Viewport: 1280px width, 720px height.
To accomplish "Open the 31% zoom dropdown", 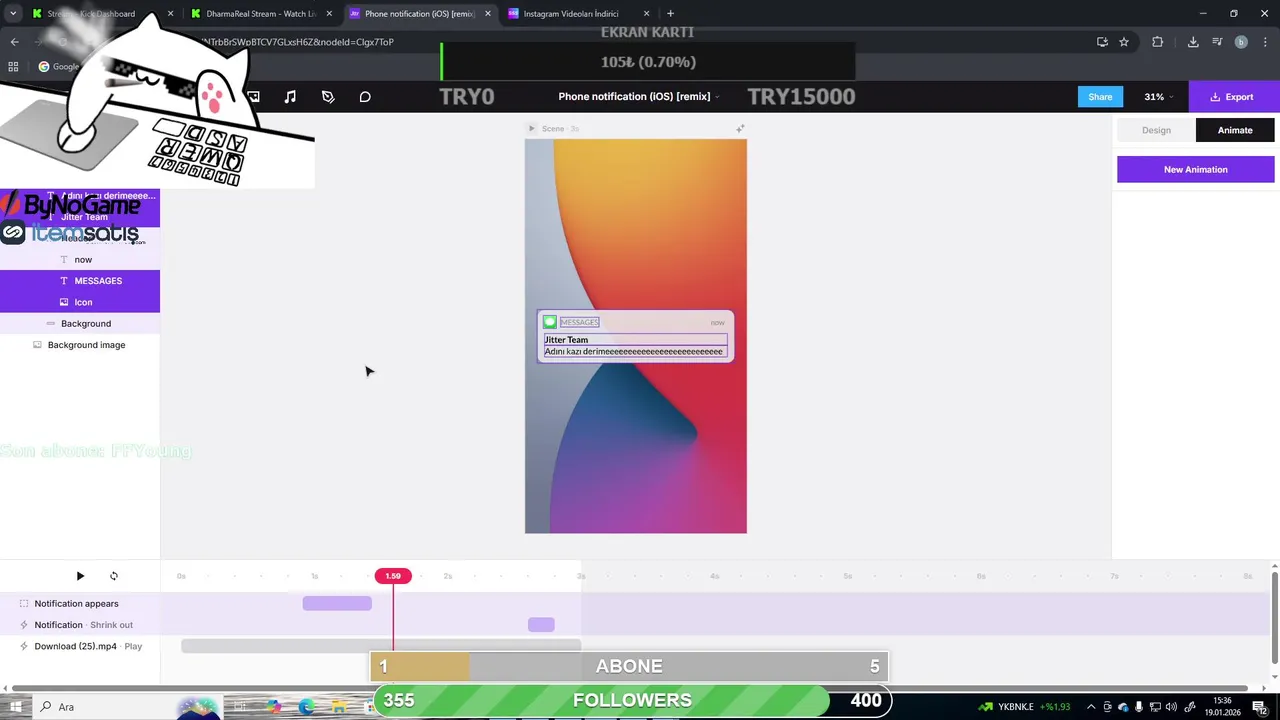I will click(x=1159, y=97).
